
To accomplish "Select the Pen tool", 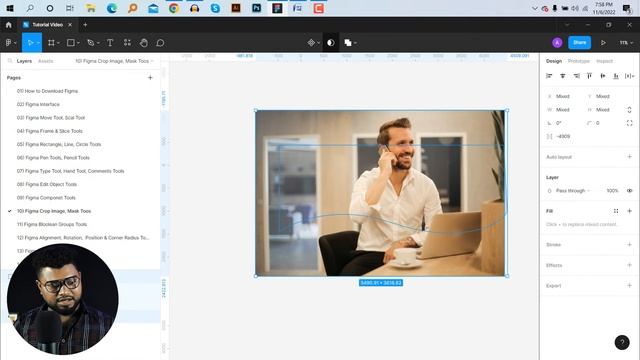I will tap(91, 42).
